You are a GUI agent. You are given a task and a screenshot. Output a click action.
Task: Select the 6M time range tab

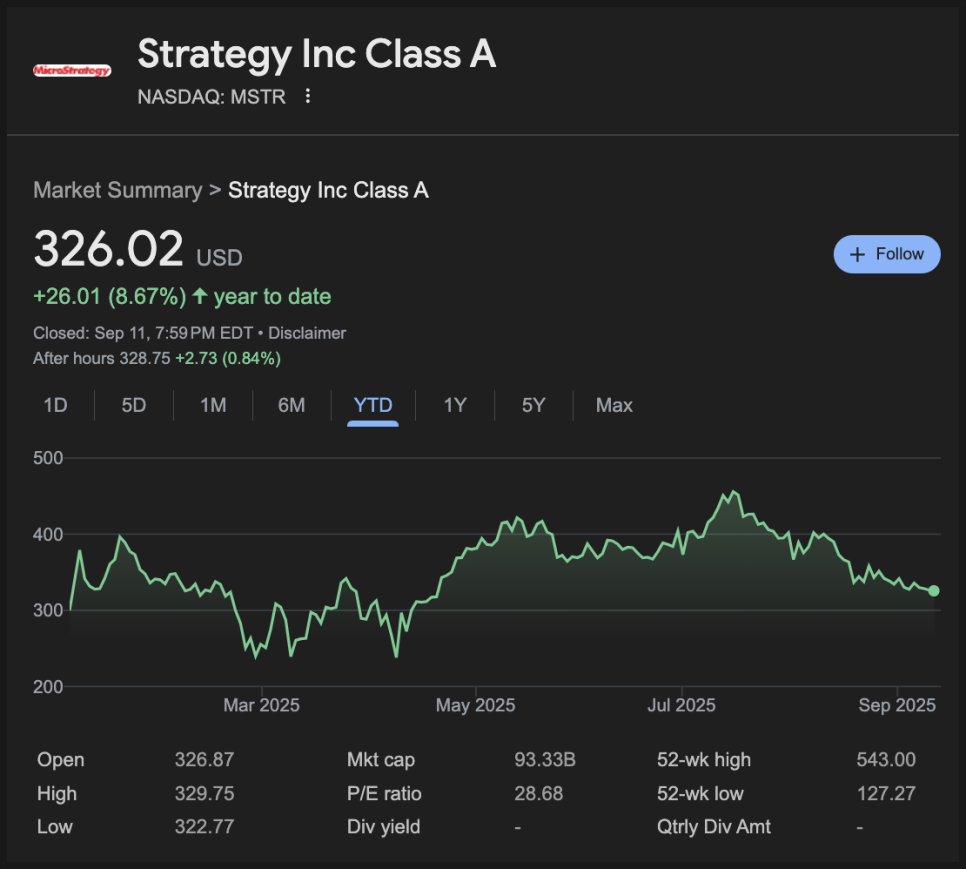pos(291,405)
